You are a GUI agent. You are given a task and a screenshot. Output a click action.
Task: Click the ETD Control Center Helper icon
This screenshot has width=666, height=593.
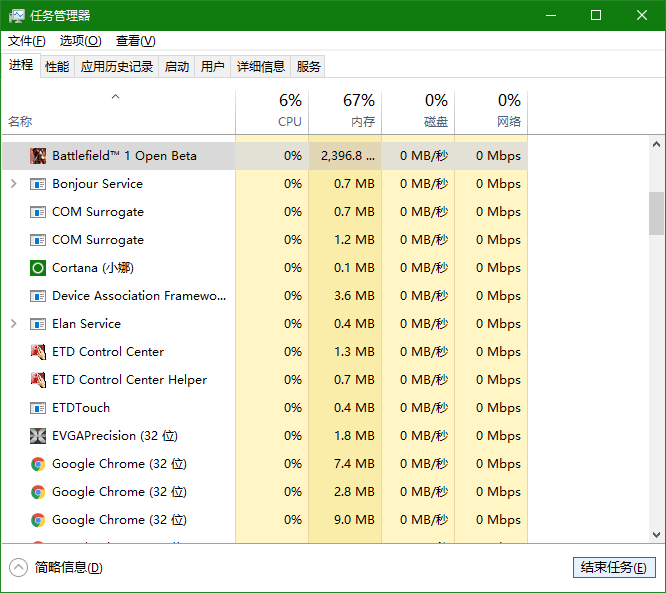[x=38, y=380]
